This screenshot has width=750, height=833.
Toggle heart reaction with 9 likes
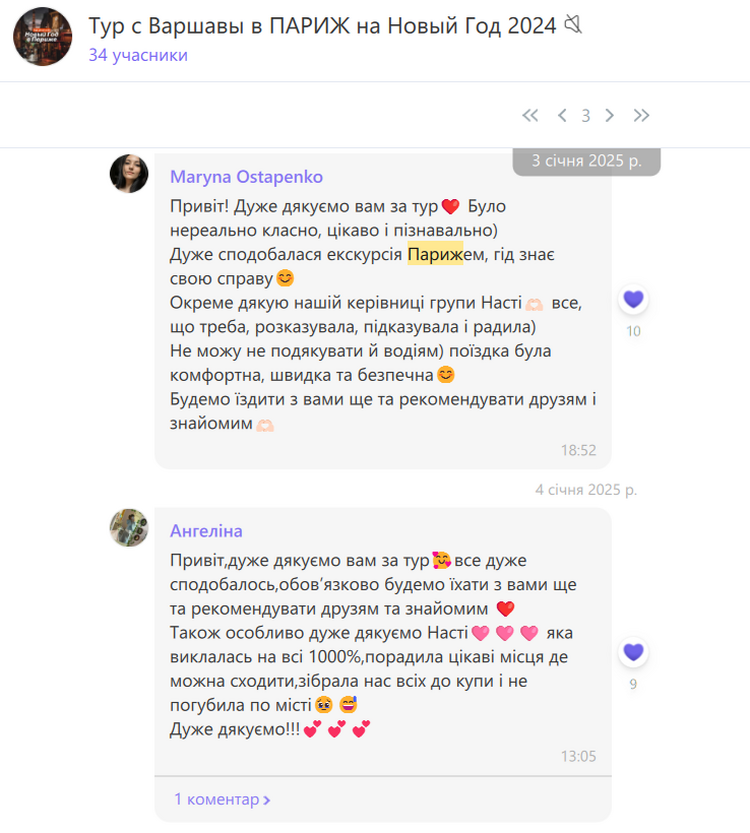(633, 652)
